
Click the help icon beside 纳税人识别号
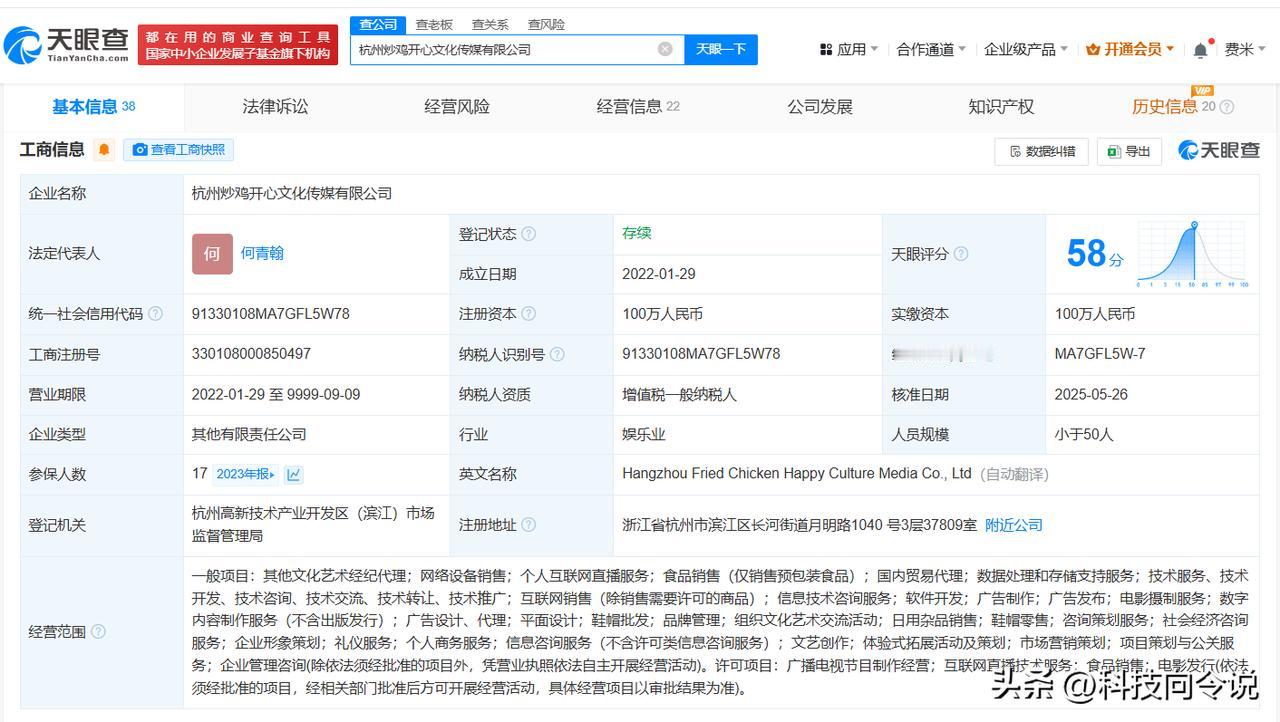(557, 354)
